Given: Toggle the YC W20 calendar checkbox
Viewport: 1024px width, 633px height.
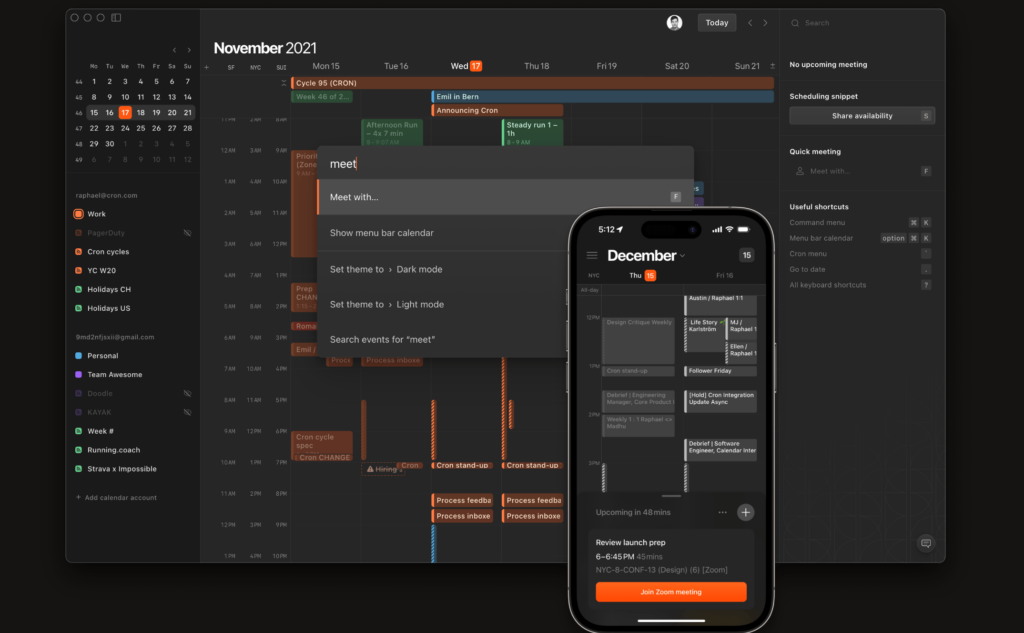Looking at the screenshot, I should coord(78,270).
